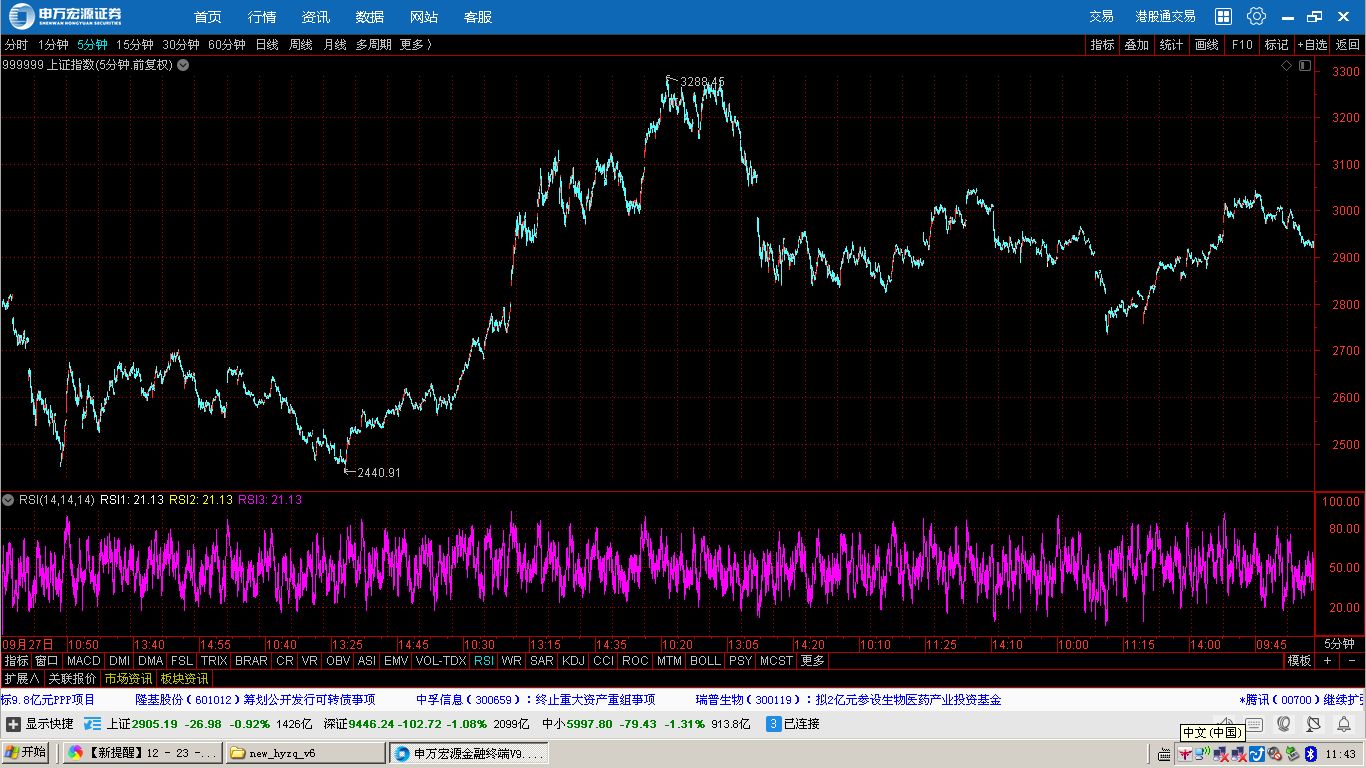Select the RSI indicator tab
The height and width of the screenshot is (768, 1366).
tap(484, 661)
